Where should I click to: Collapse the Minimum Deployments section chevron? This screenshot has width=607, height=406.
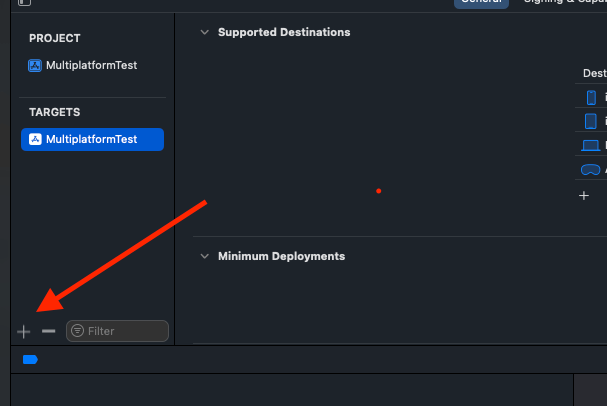coord(205,256)
